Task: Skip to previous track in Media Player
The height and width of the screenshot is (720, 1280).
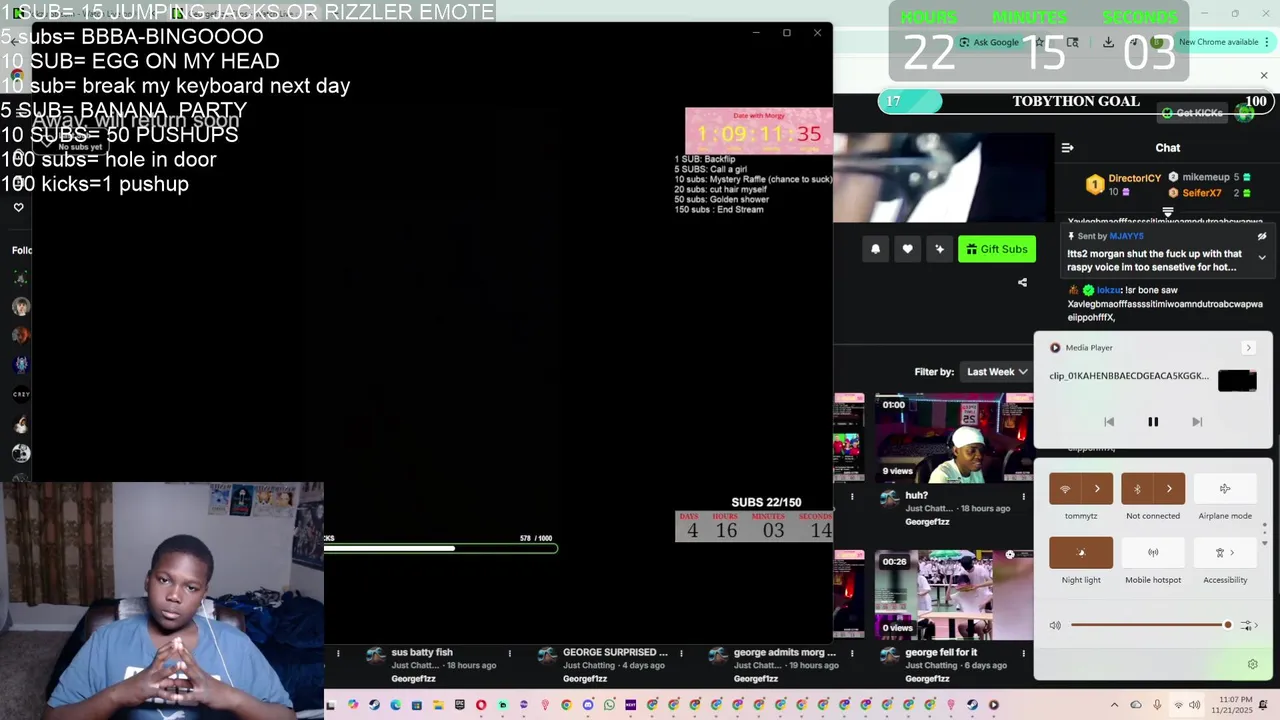Action: point(1109,422)
